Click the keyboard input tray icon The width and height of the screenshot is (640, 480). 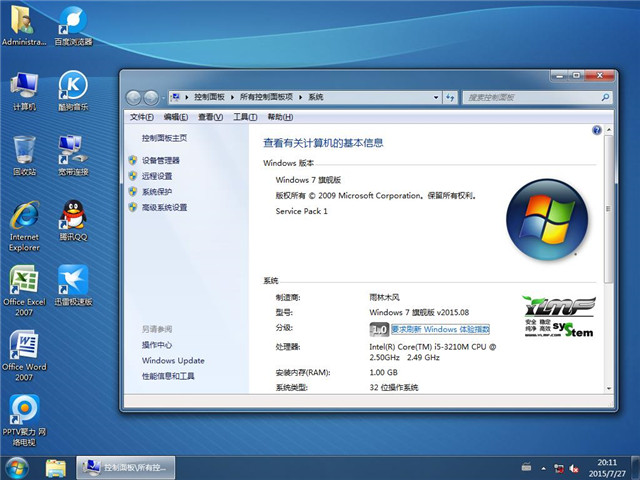coord(527,467)
